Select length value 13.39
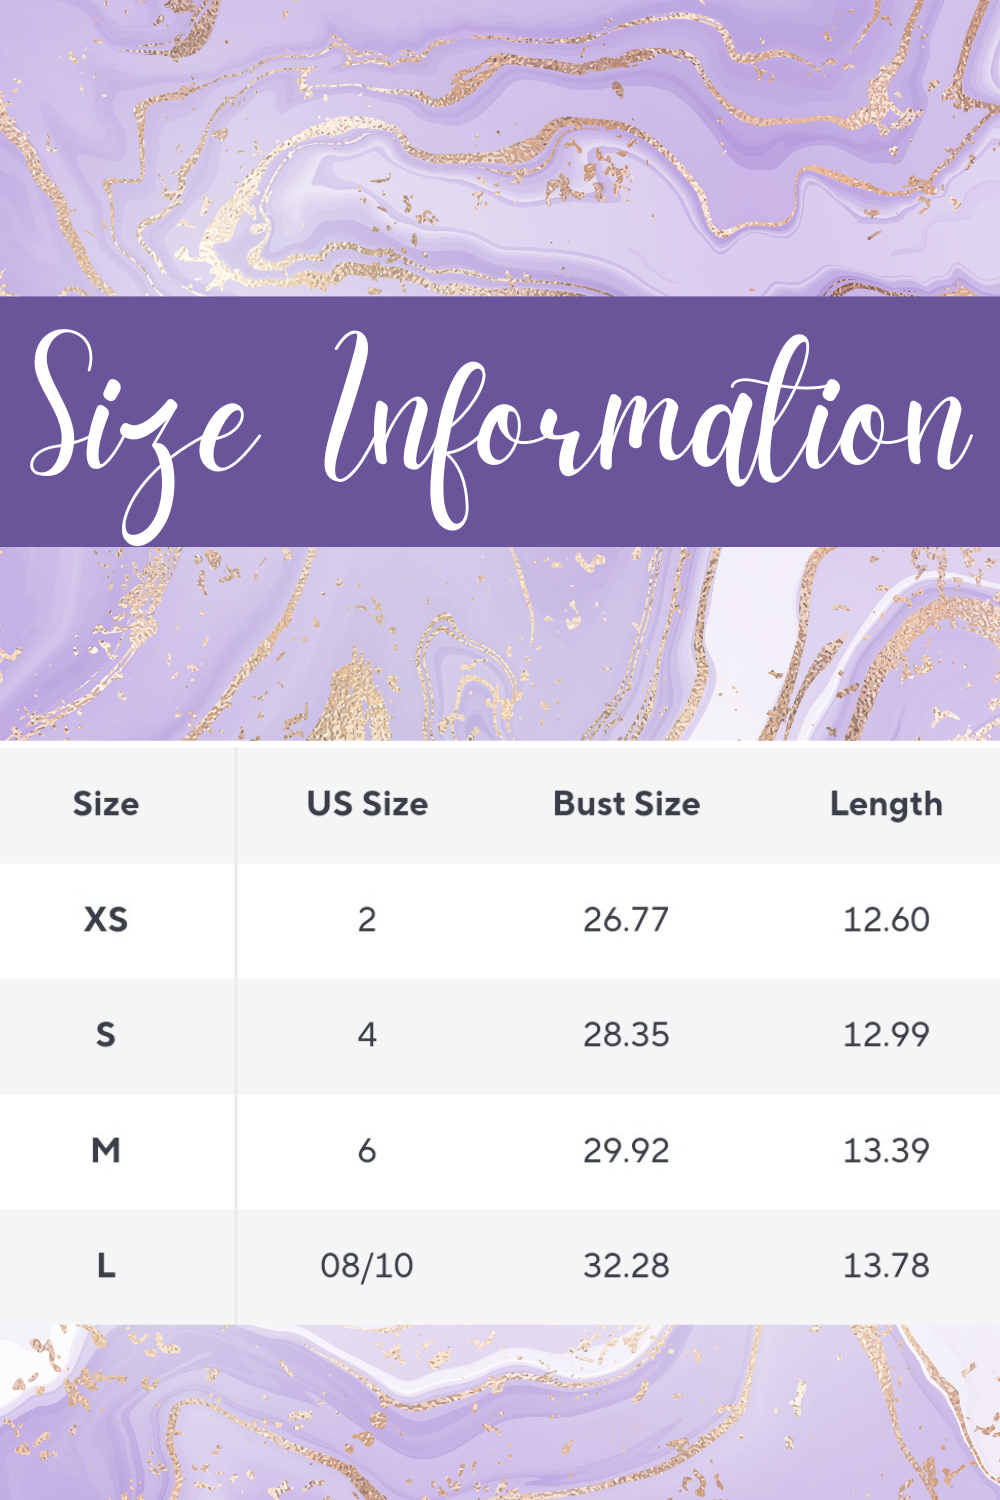The height and width of the screenshot is (1500, 1000). [x=886, y=1151]
